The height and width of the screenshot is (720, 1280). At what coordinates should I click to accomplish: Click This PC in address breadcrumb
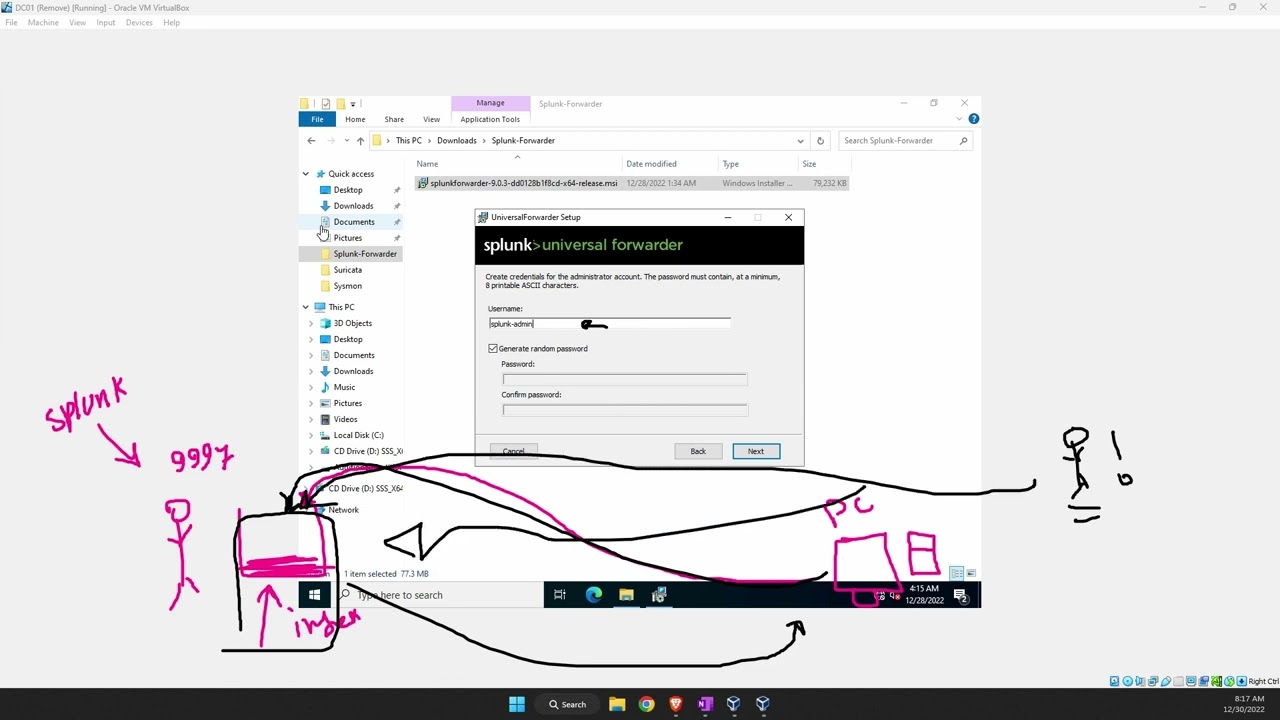[x=408, y=141]
